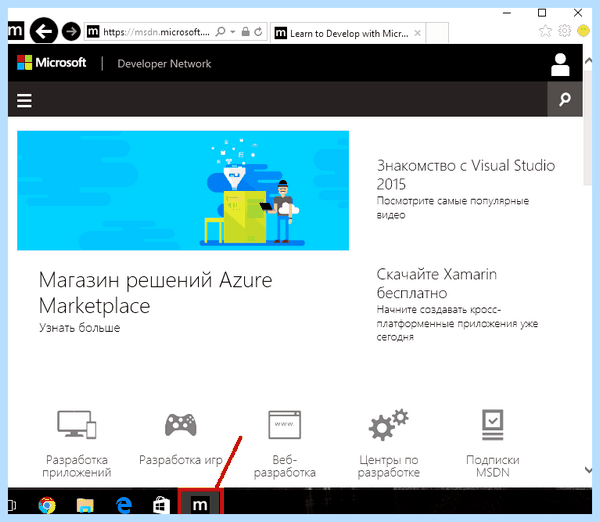Open the Windows Store from the taskbar
This screenshot has width=600, height=522.
coord(161,505)
